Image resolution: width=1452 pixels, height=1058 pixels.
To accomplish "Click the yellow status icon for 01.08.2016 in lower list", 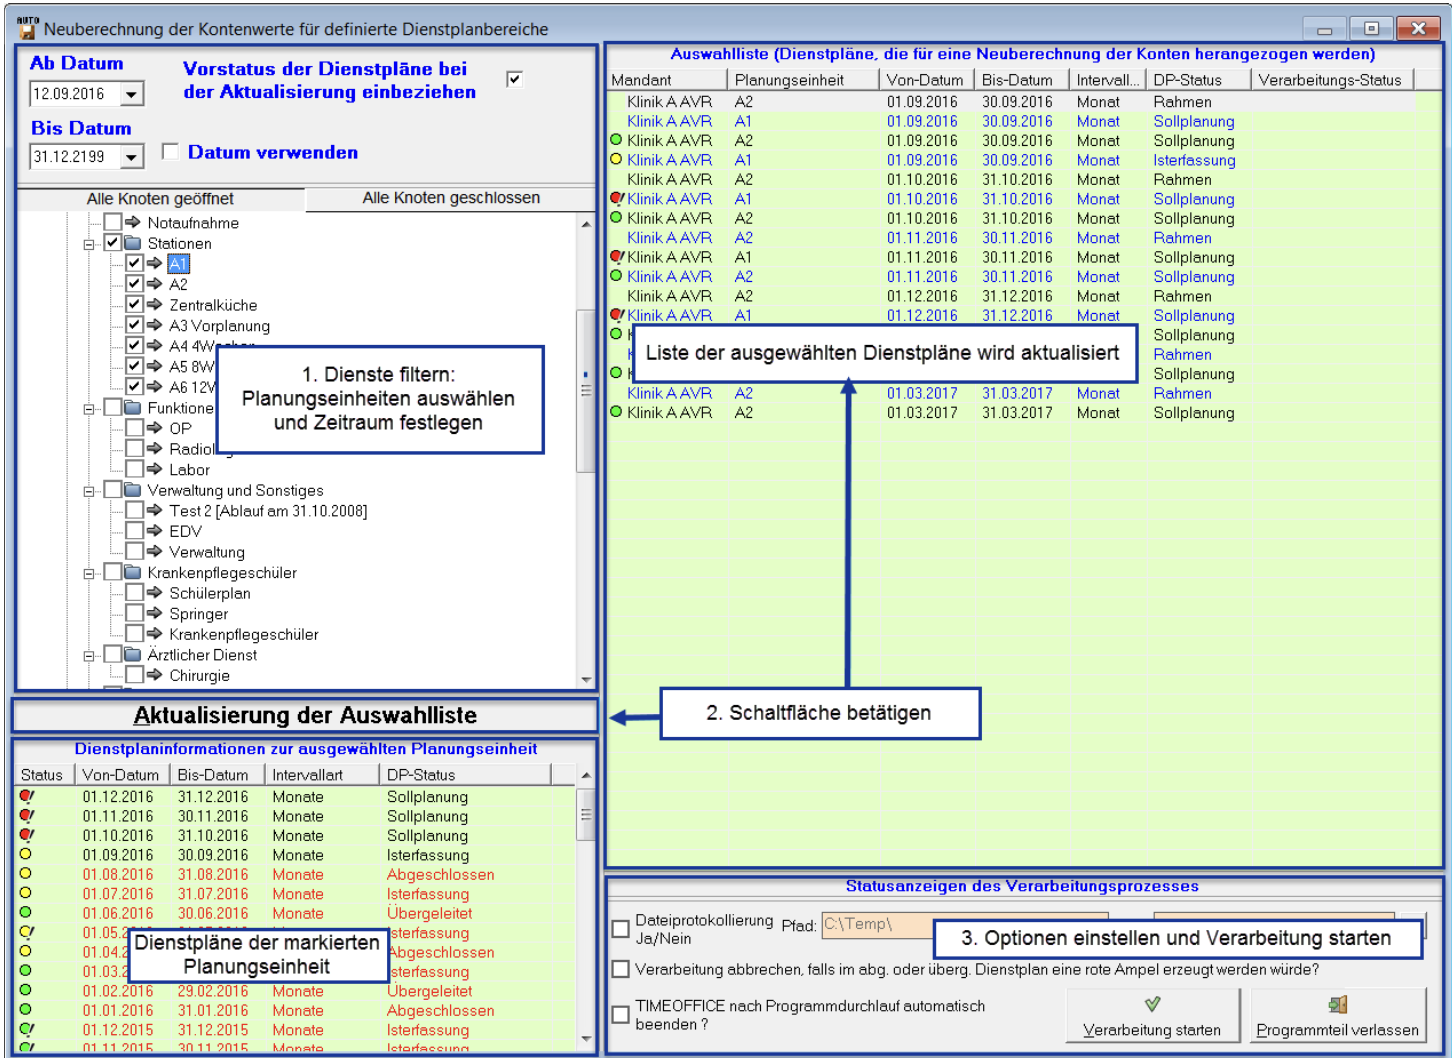I will [26, 873].
